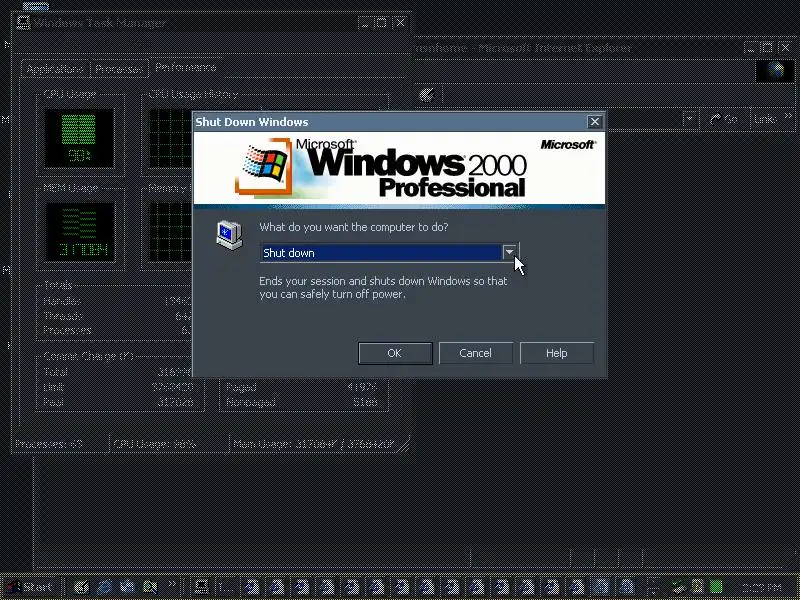The width and height of the screenshot is (800, 600).
Task: Click the computer icon in shutdown dialog
Action: click(229, 235)
